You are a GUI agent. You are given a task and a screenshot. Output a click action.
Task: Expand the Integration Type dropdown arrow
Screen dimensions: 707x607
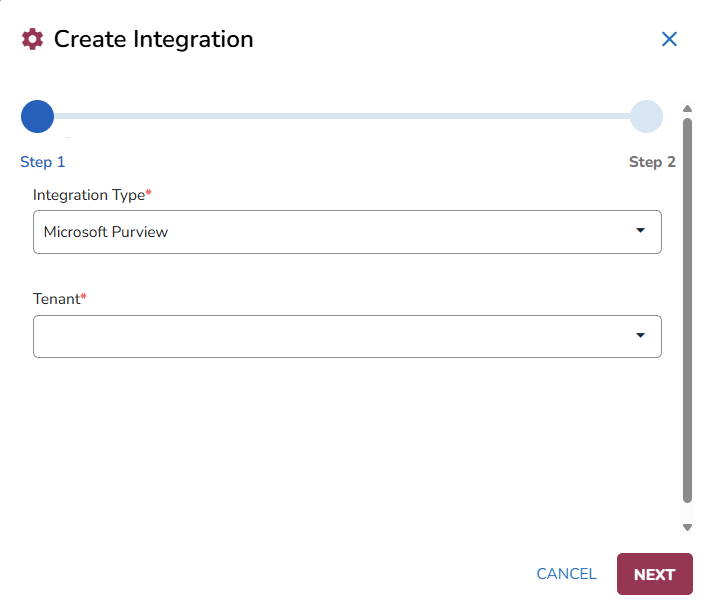pyautogui.click(x=640, y=231)
